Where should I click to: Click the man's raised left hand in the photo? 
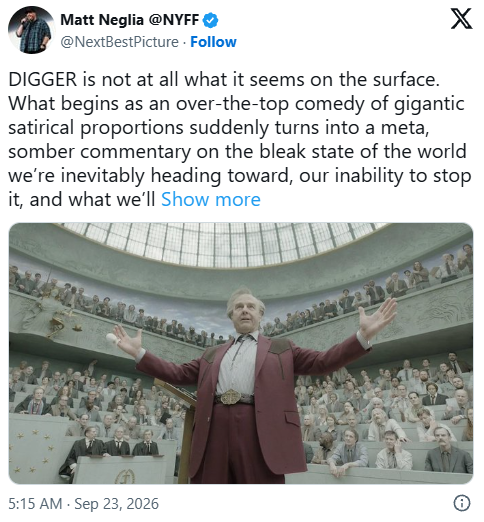[378, 317]
